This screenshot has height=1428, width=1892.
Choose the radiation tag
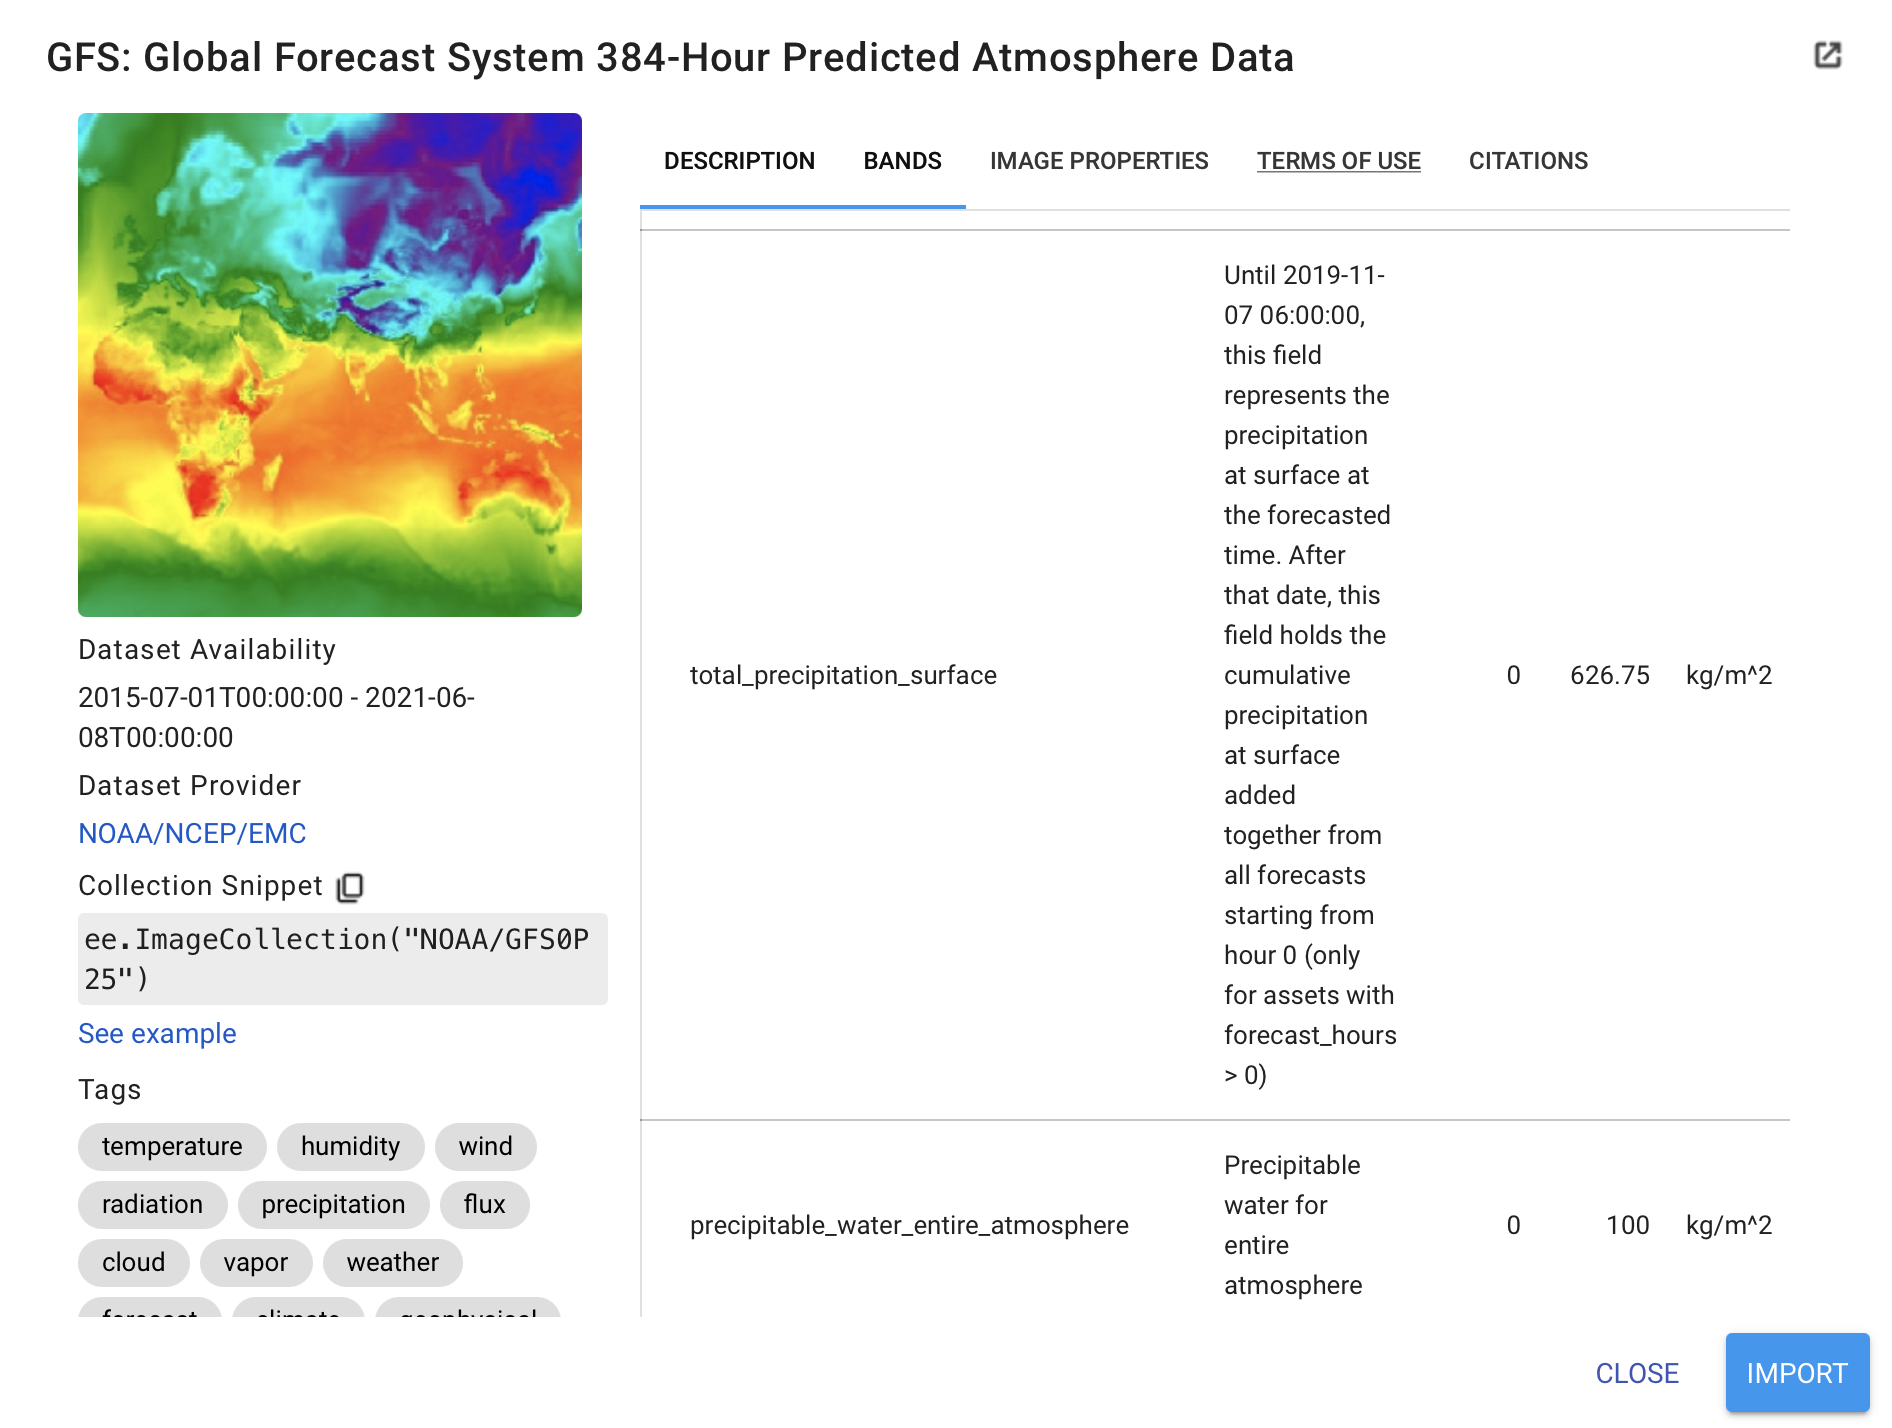(152, 1204)
